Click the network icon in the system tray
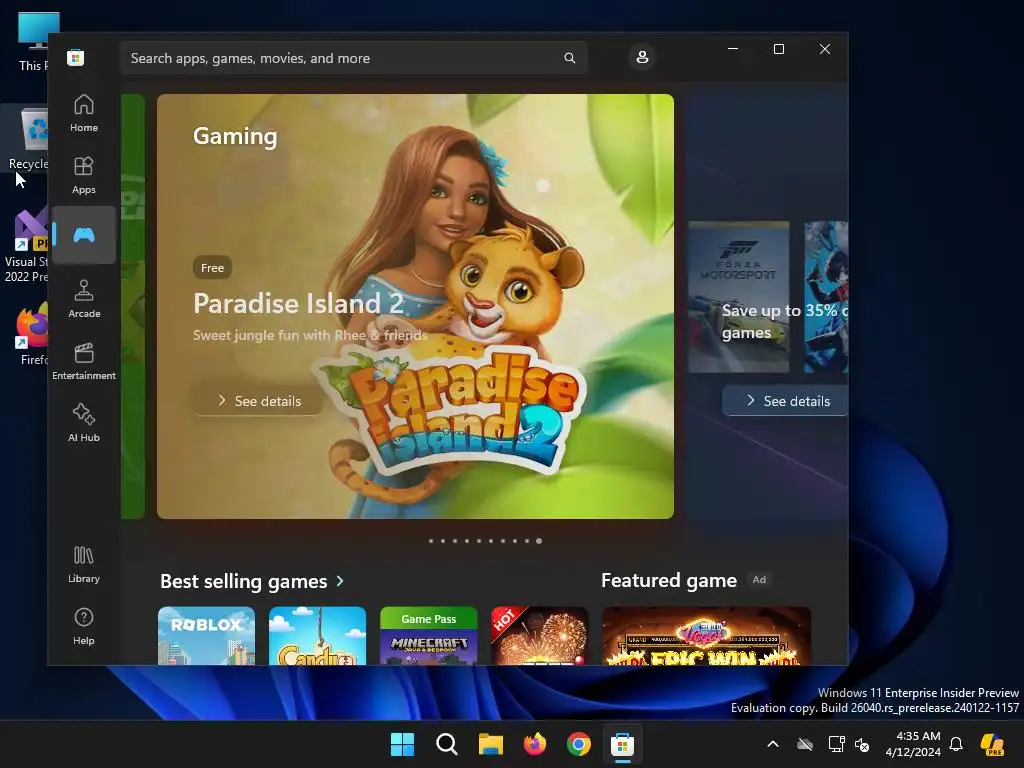1024x768 pixels. point(837,744)
